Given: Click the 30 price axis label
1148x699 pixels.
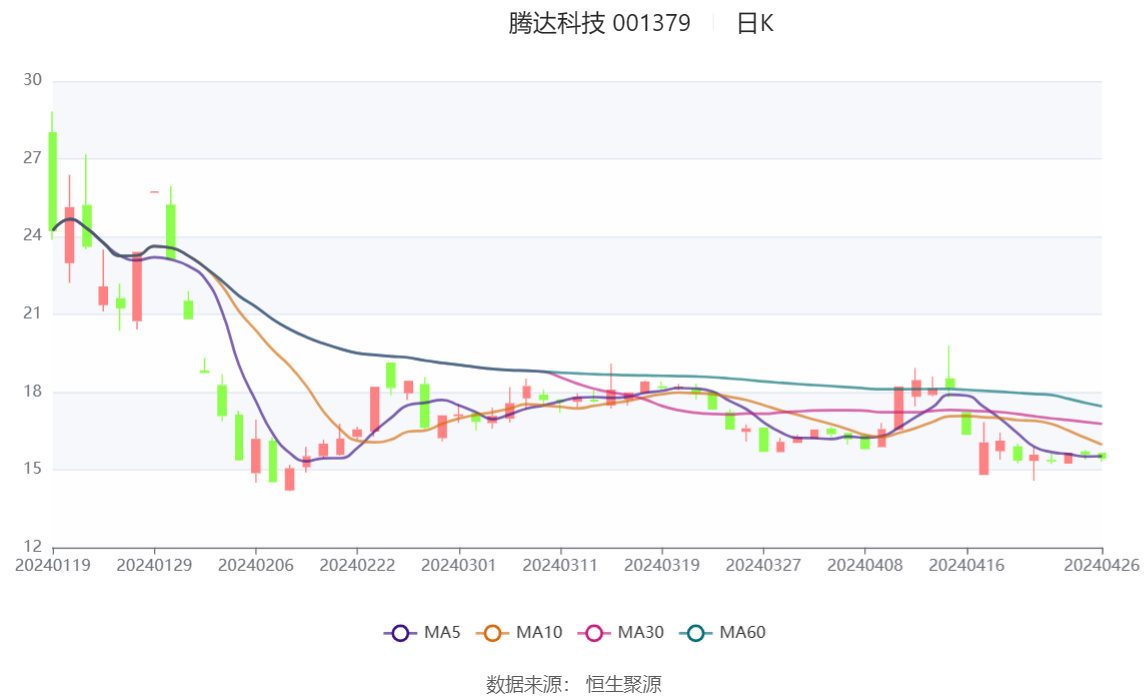Looking at the screenshot, I should 32,80.
